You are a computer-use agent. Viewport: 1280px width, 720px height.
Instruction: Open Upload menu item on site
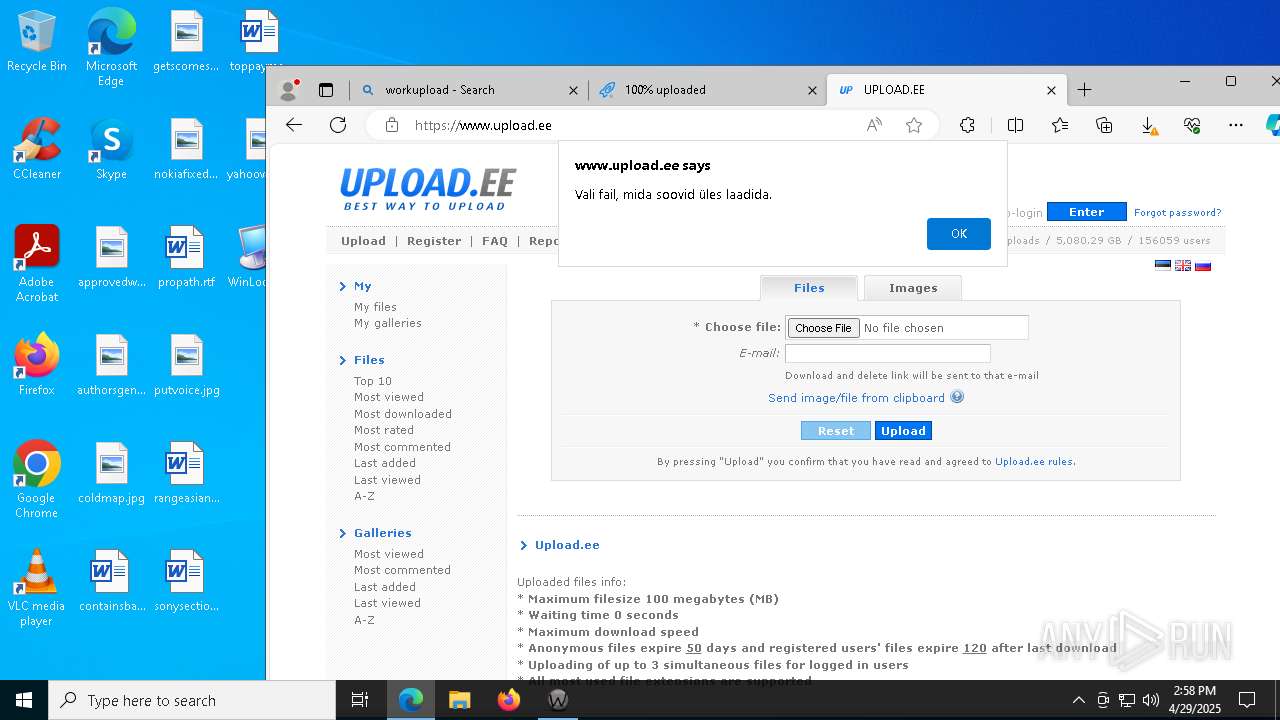click(x=363, y=241)
